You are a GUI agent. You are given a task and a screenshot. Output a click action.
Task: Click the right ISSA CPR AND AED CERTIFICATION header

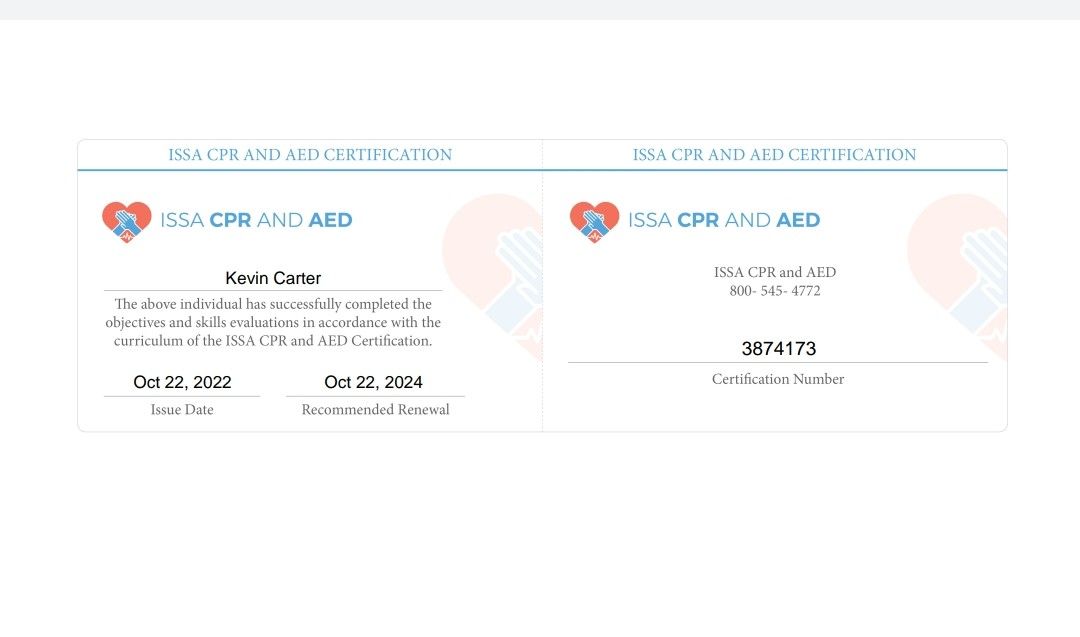click(x=774, y=155)
